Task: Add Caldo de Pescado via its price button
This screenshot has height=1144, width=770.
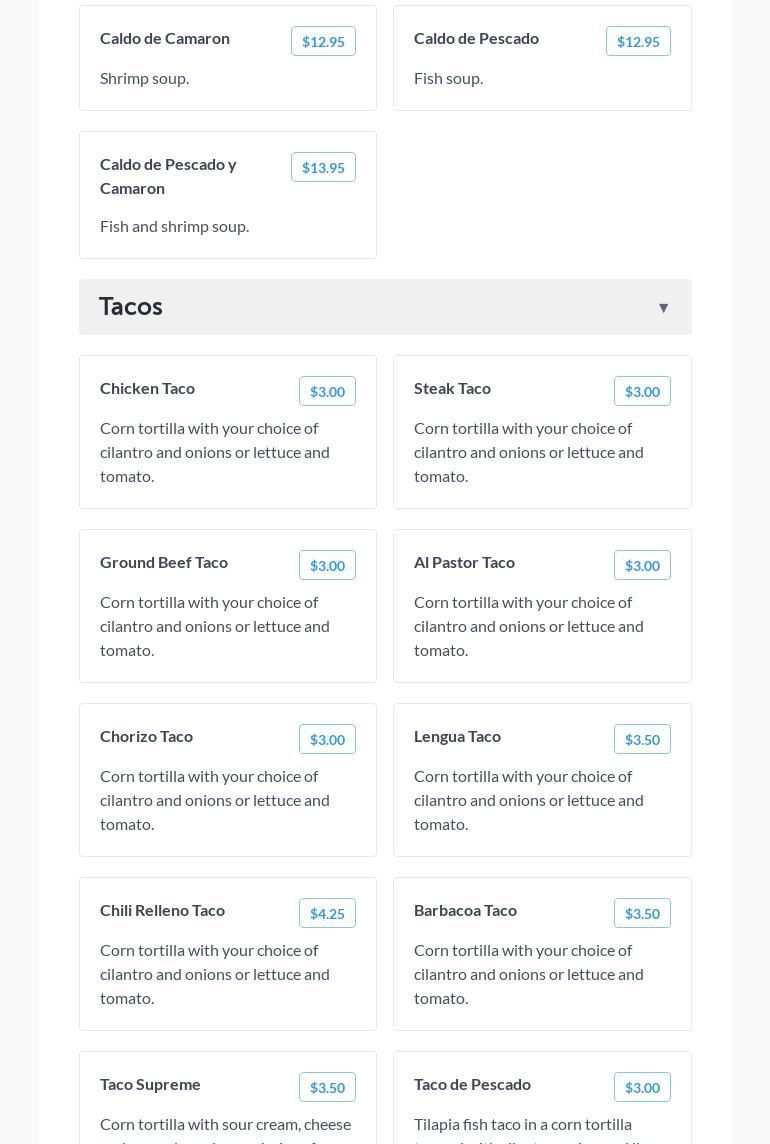Action: [638, 41]
